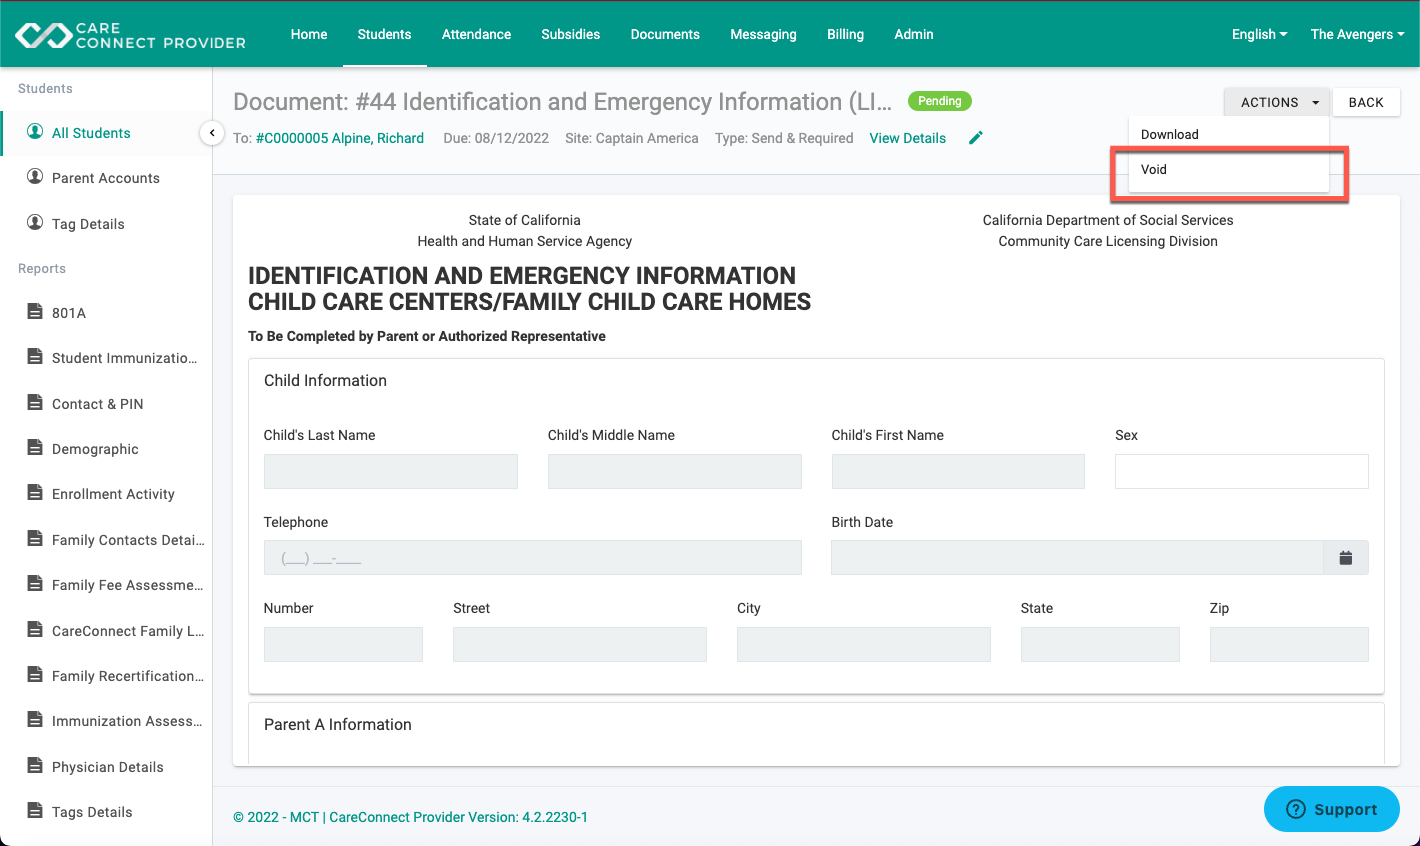The height and width of the screenshot is (846, 1420).
Task: Open the Subsidies tab
Action: (570, 34)
